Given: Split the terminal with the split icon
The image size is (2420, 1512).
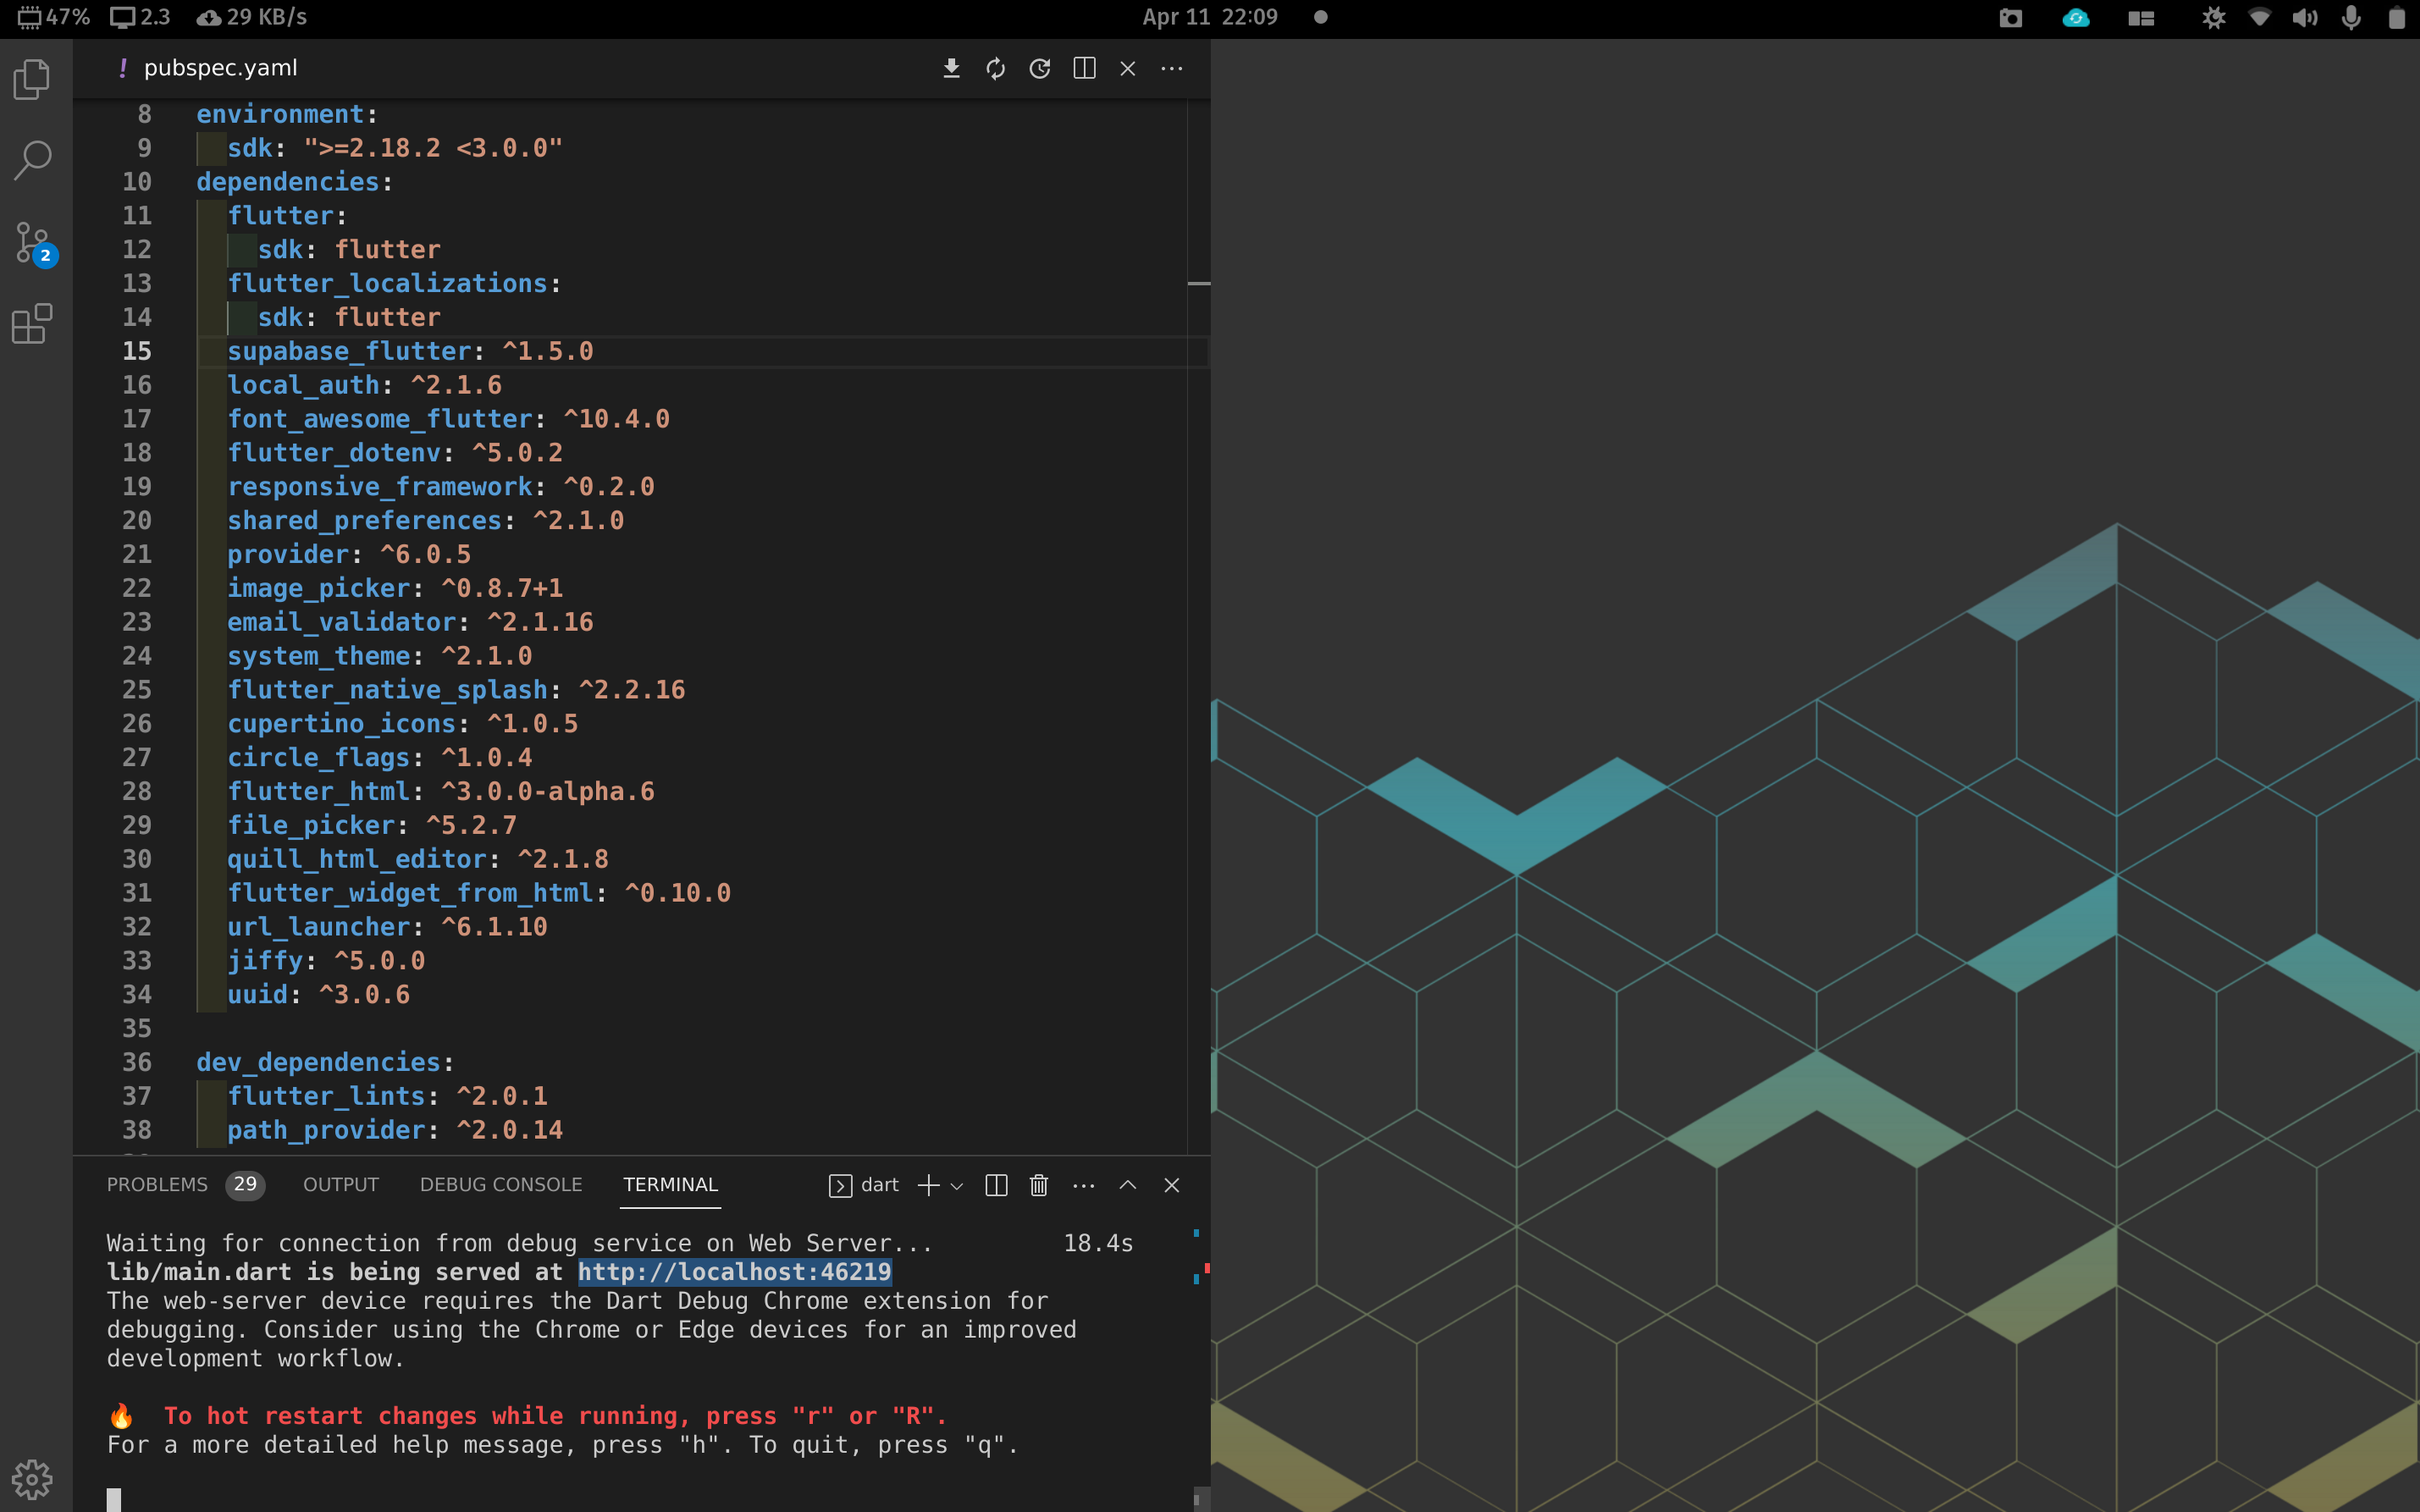Looking at the screenshot, I should point(996,1185).
